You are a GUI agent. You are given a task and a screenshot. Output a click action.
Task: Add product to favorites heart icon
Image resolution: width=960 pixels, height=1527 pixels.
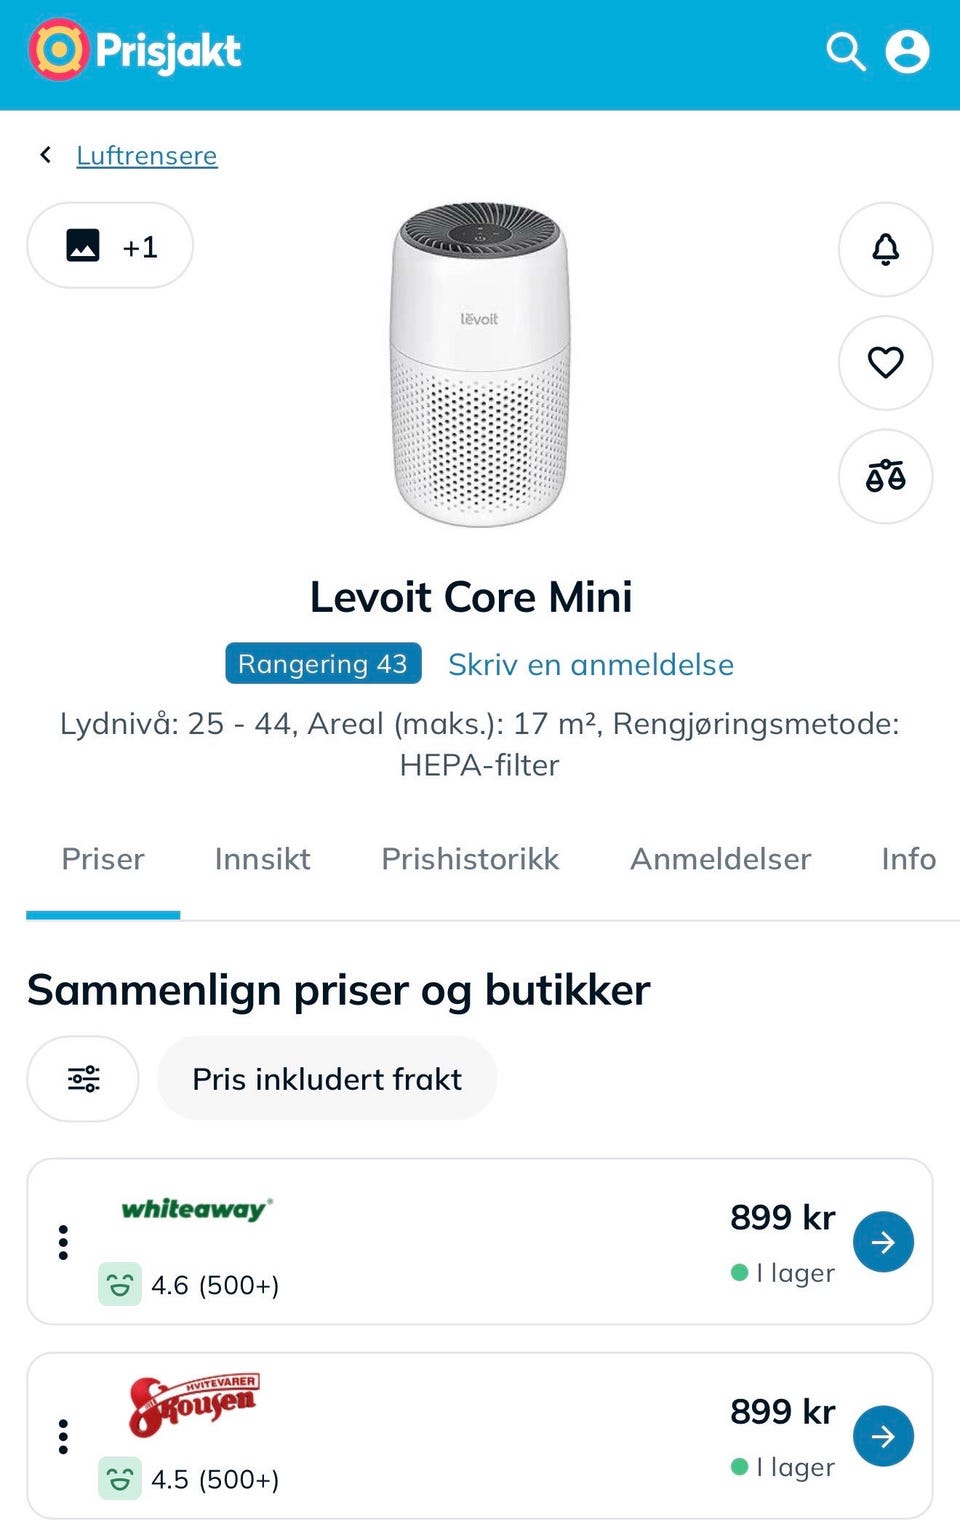click(x=885, y=362)
